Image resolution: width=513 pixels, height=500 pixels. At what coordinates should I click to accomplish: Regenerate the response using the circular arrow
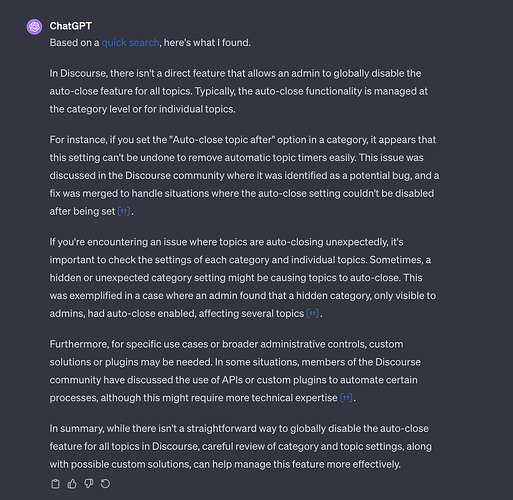pyautogui.click(x=105, y=484)
